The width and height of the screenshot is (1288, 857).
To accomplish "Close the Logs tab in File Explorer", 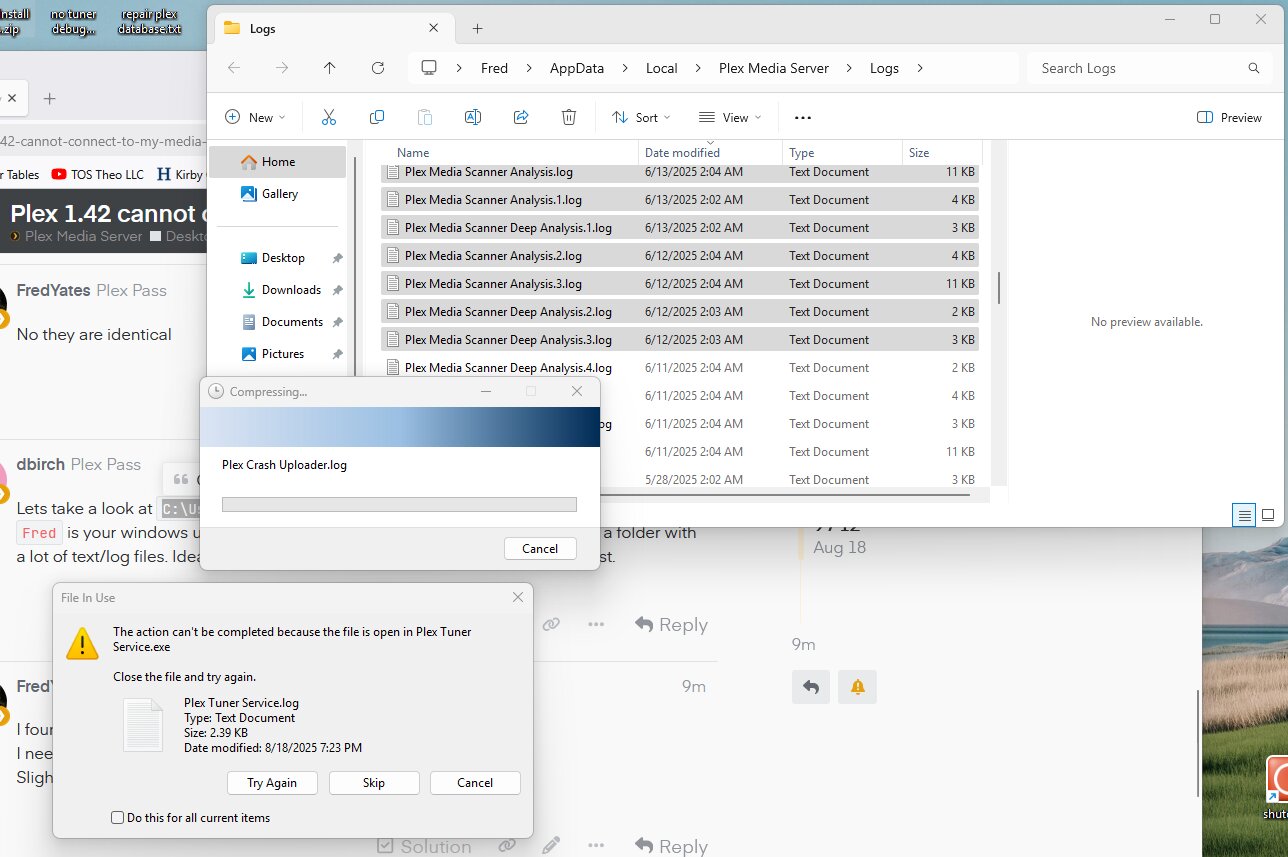I will point(434,28).
